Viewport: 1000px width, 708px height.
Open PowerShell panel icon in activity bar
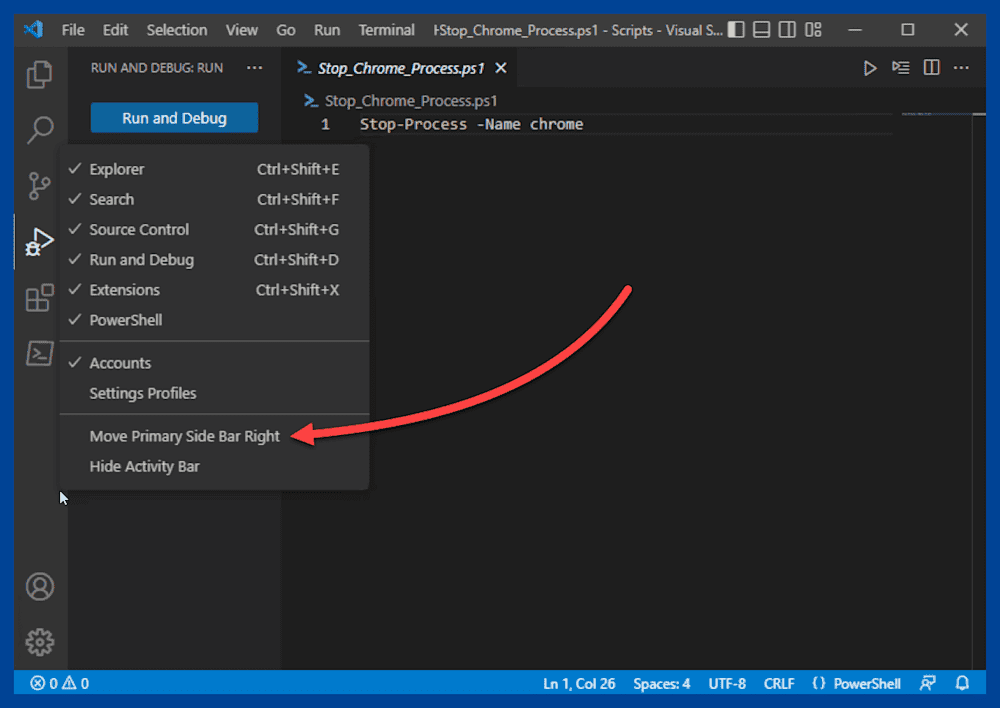[x=40, y=353]
